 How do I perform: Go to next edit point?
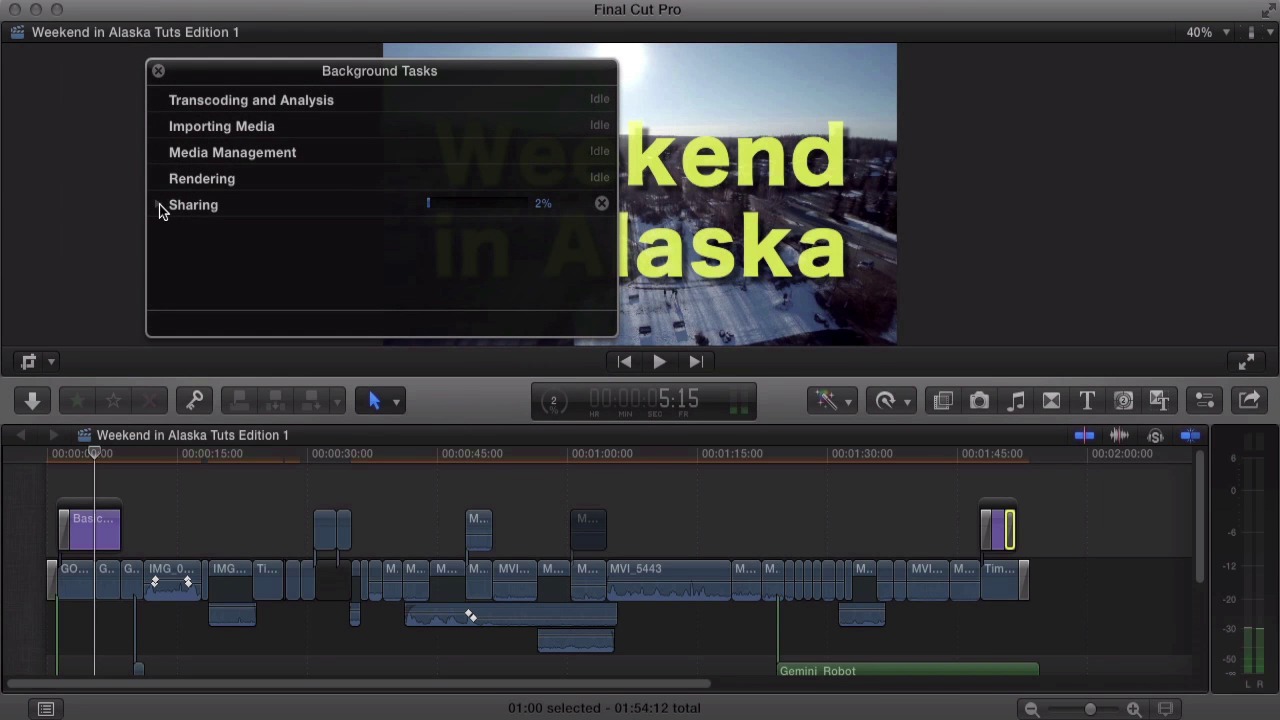tap(696, 362)
